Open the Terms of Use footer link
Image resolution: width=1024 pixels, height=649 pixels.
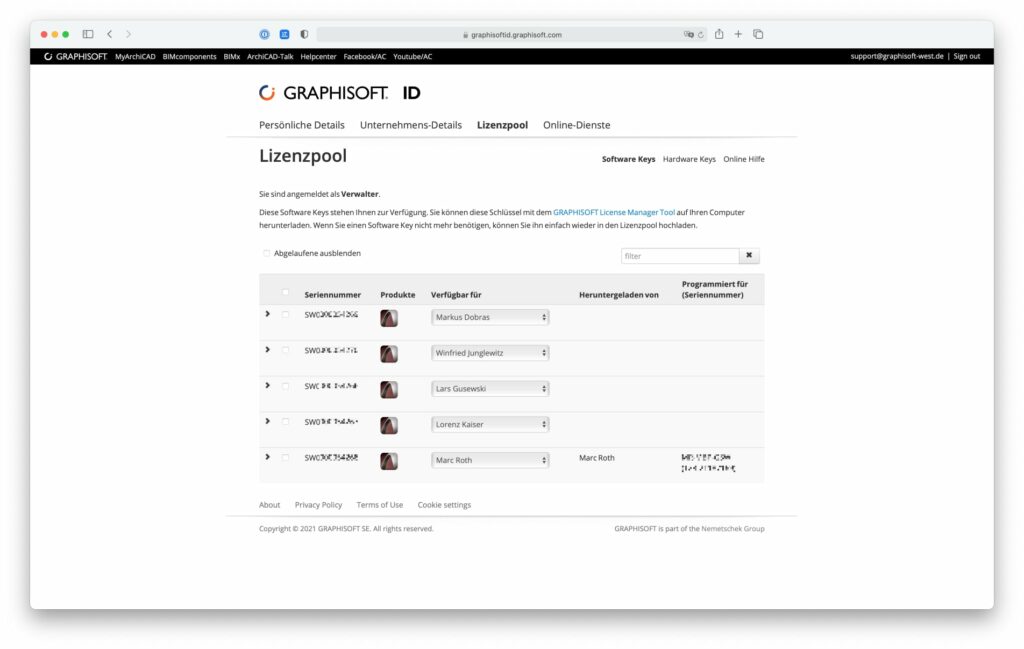(379, 505)
